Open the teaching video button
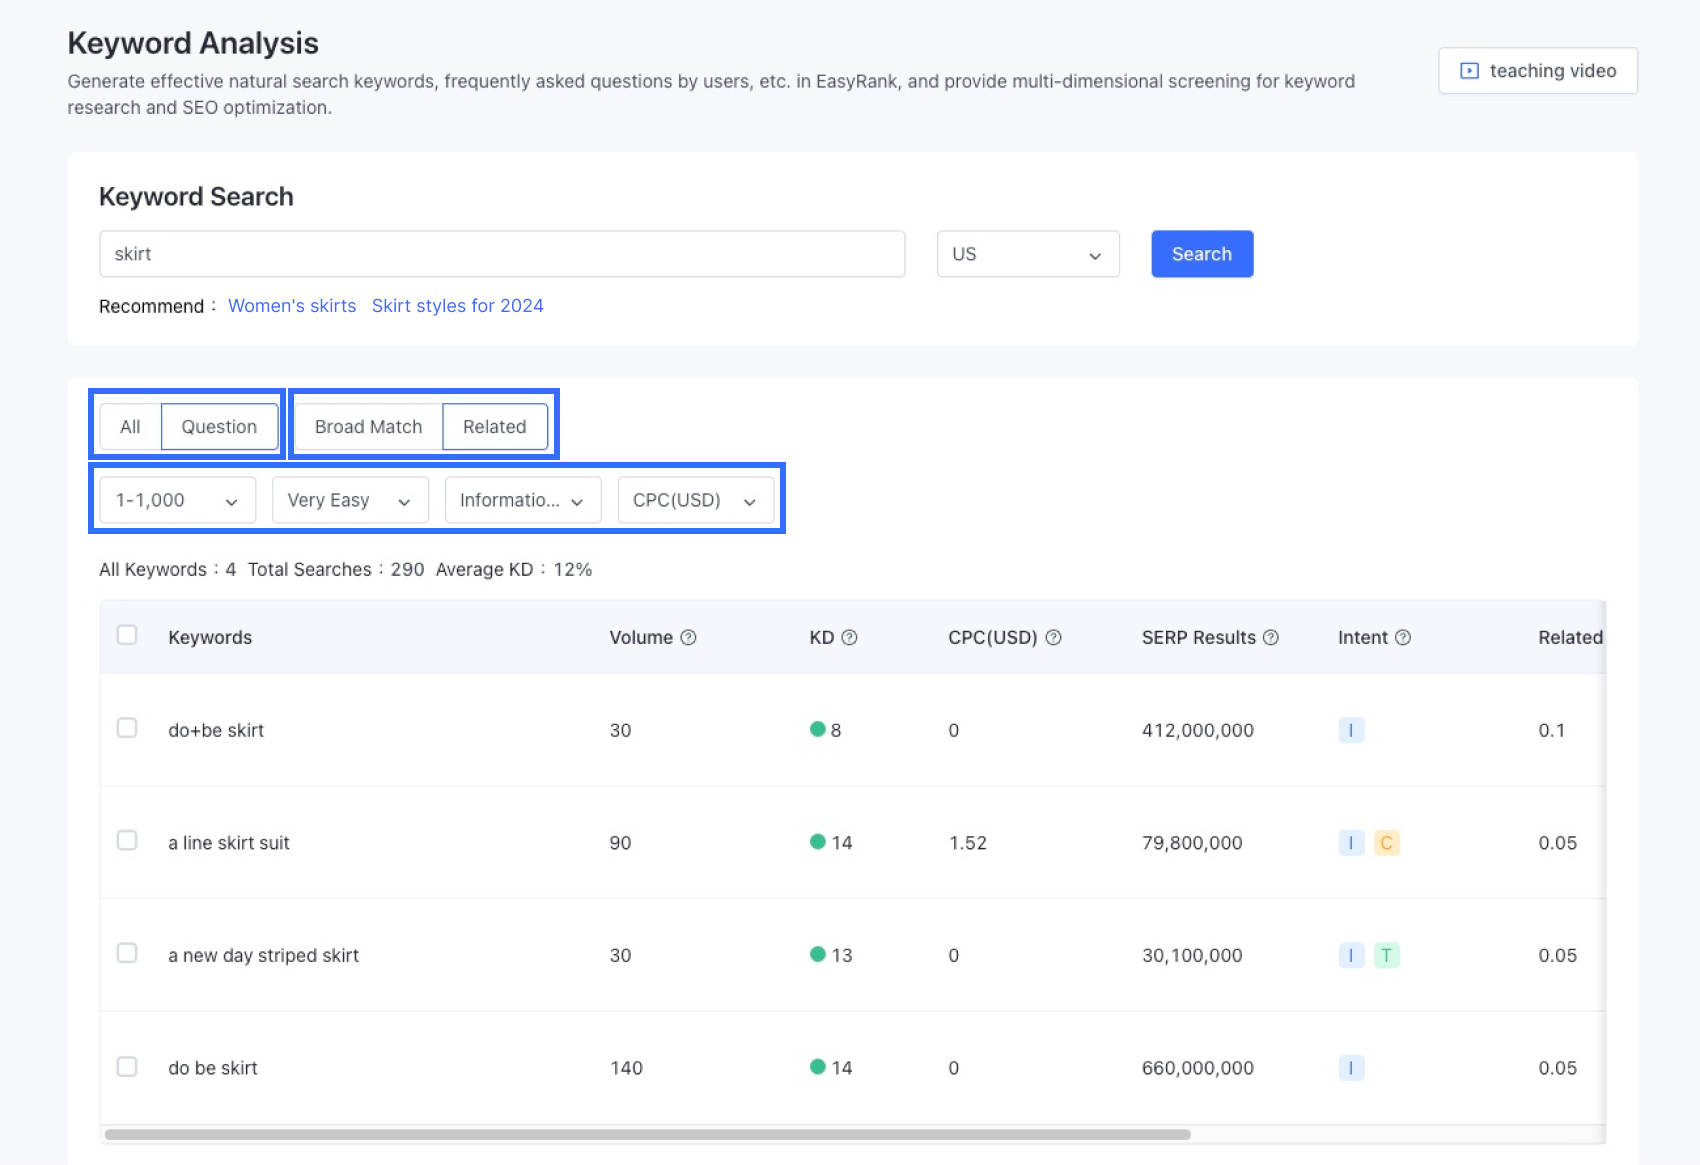Image resolution: width=1700 pixels, height=1165 pixels. point(1538,71)
